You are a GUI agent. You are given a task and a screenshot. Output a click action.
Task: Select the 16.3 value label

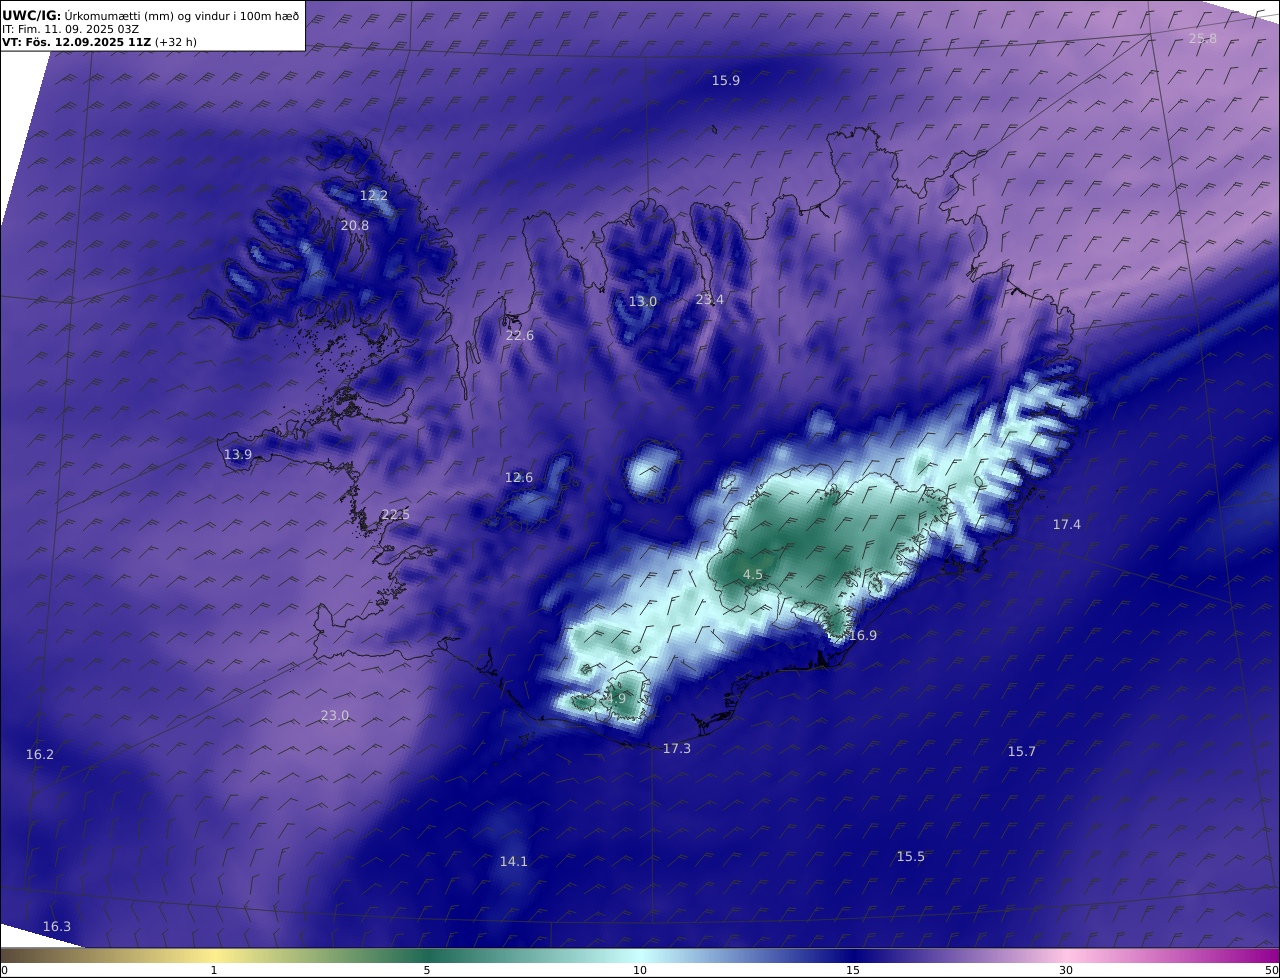tap(57, 926)
